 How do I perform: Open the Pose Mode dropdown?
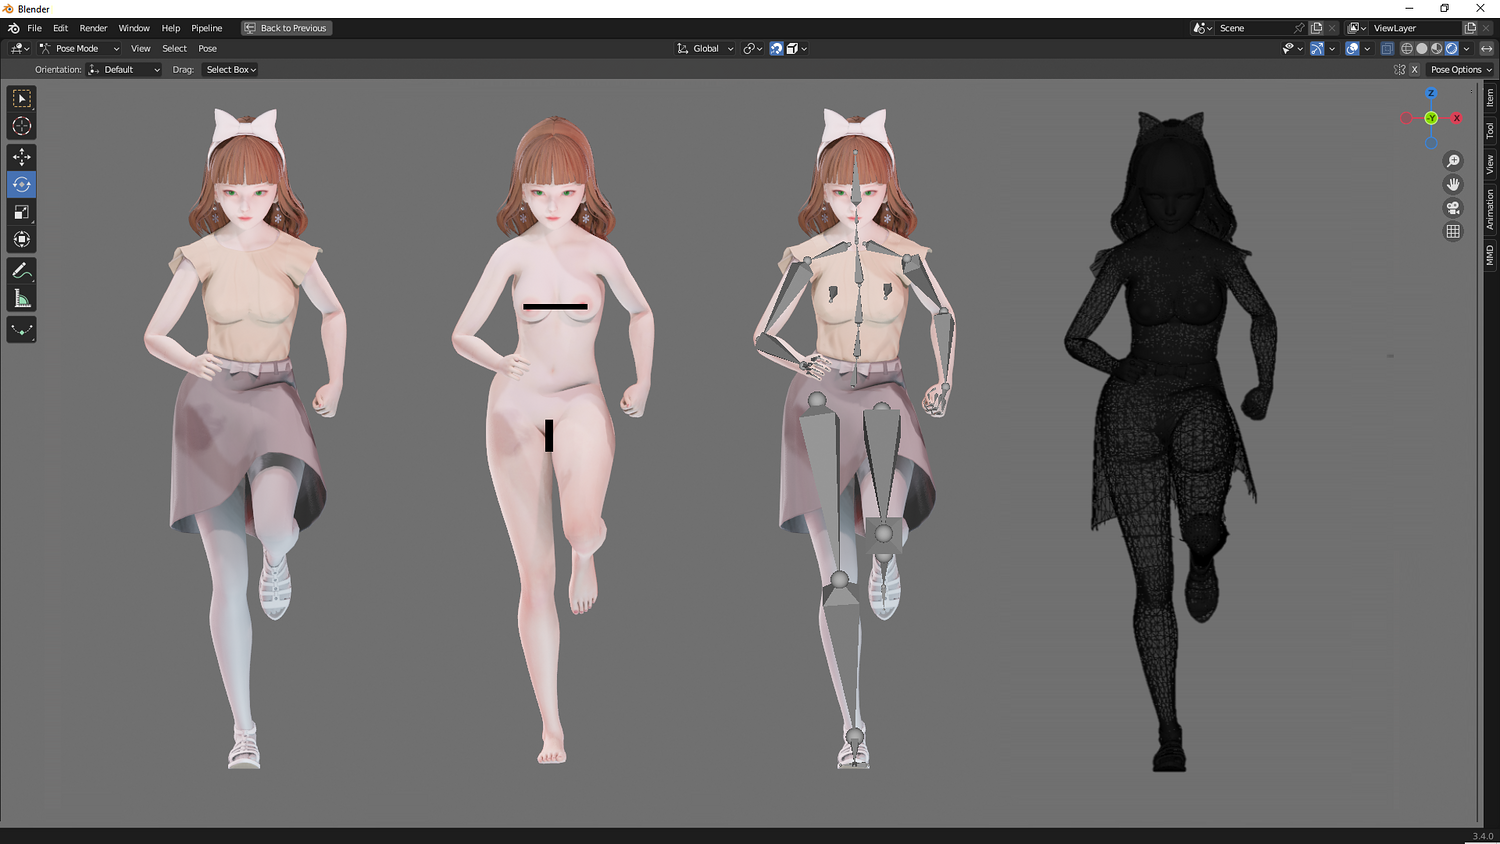[79, 48]
